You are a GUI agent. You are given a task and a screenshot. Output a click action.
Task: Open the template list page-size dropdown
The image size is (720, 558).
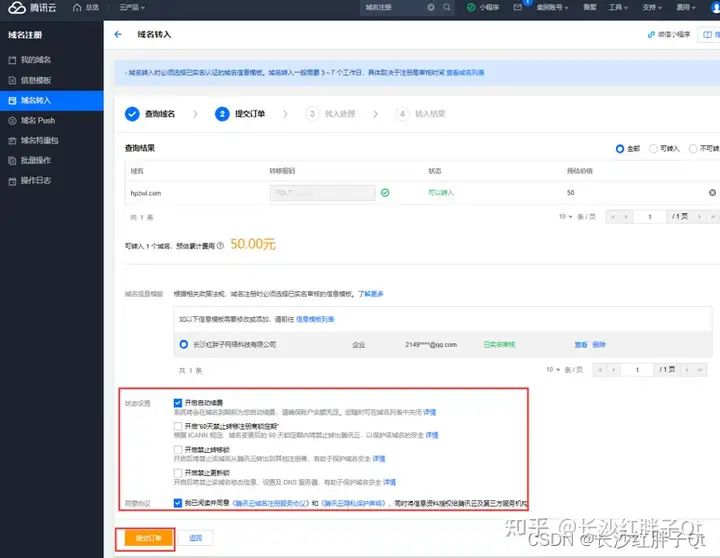(553, 370)
